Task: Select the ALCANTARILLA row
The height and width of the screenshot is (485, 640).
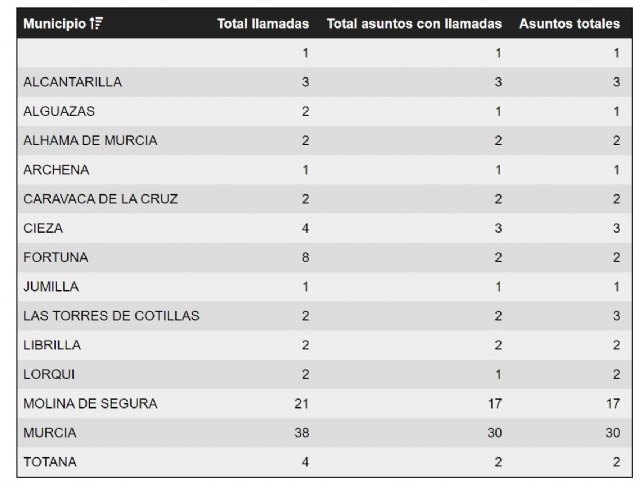Action: (72, 82)
